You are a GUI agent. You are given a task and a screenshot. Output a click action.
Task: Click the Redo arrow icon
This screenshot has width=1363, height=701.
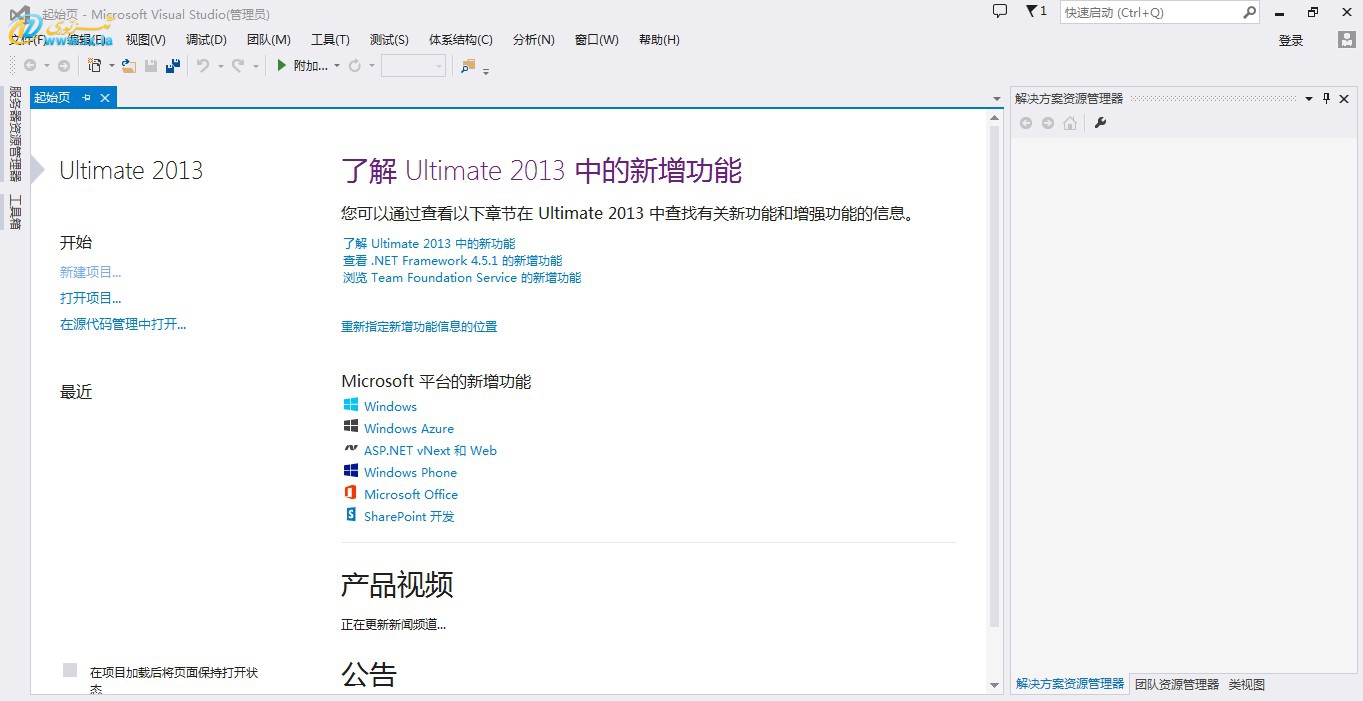click(x=238, y=66)
